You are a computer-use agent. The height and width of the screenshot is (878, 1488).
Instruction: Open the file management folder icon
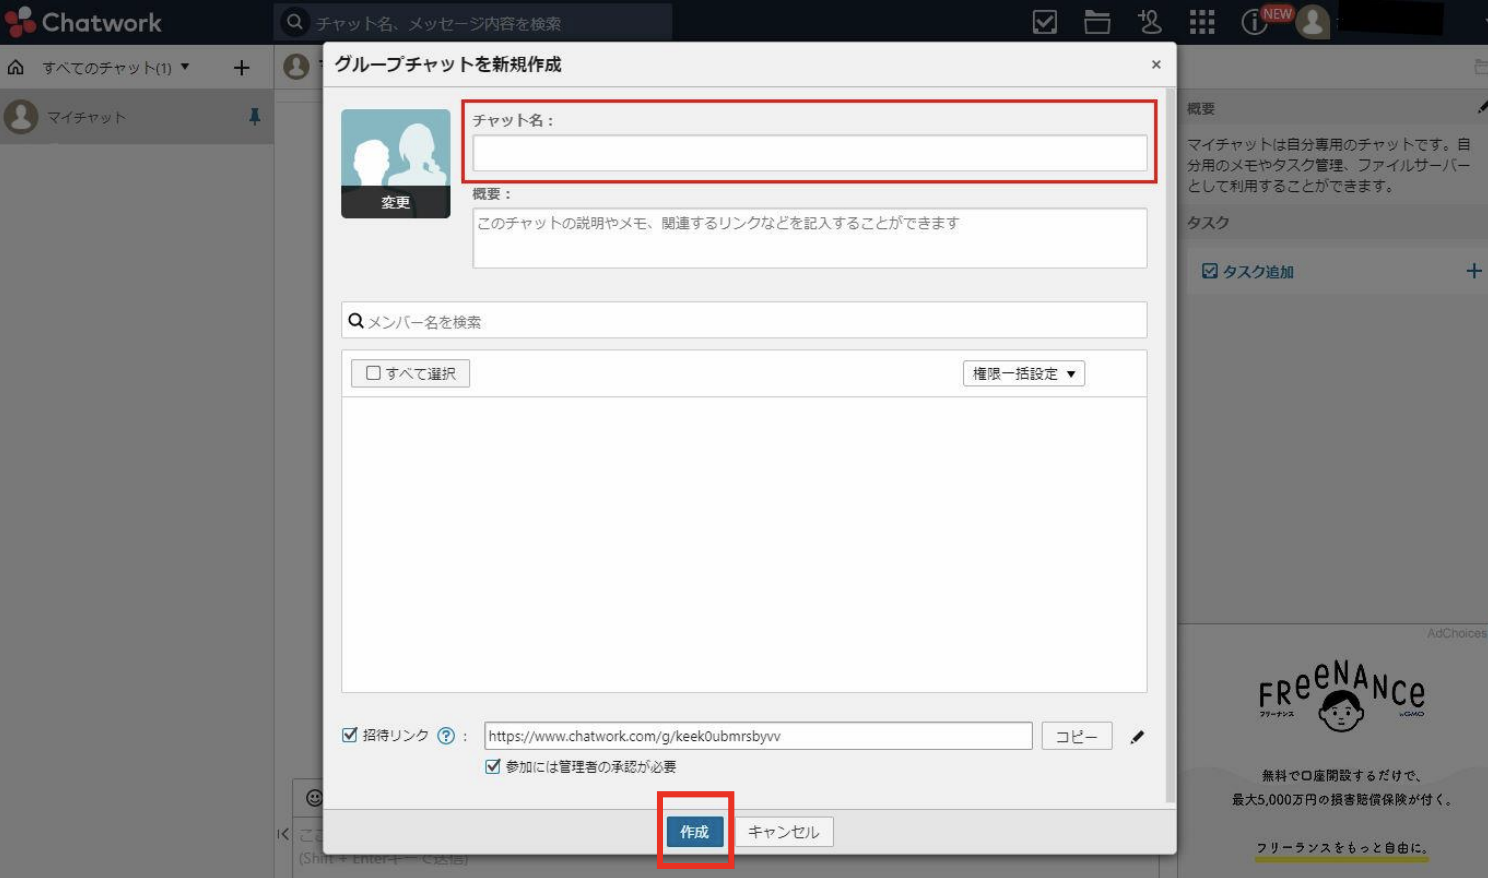click(x=1097, y=22)
